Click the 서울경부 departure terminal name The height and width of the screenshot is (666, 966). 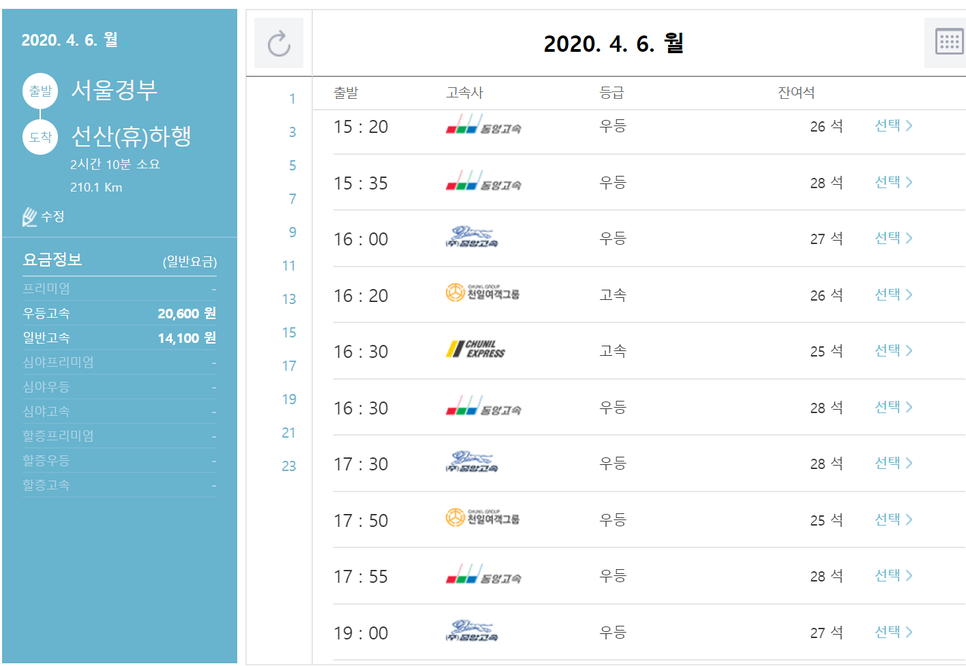115,91
